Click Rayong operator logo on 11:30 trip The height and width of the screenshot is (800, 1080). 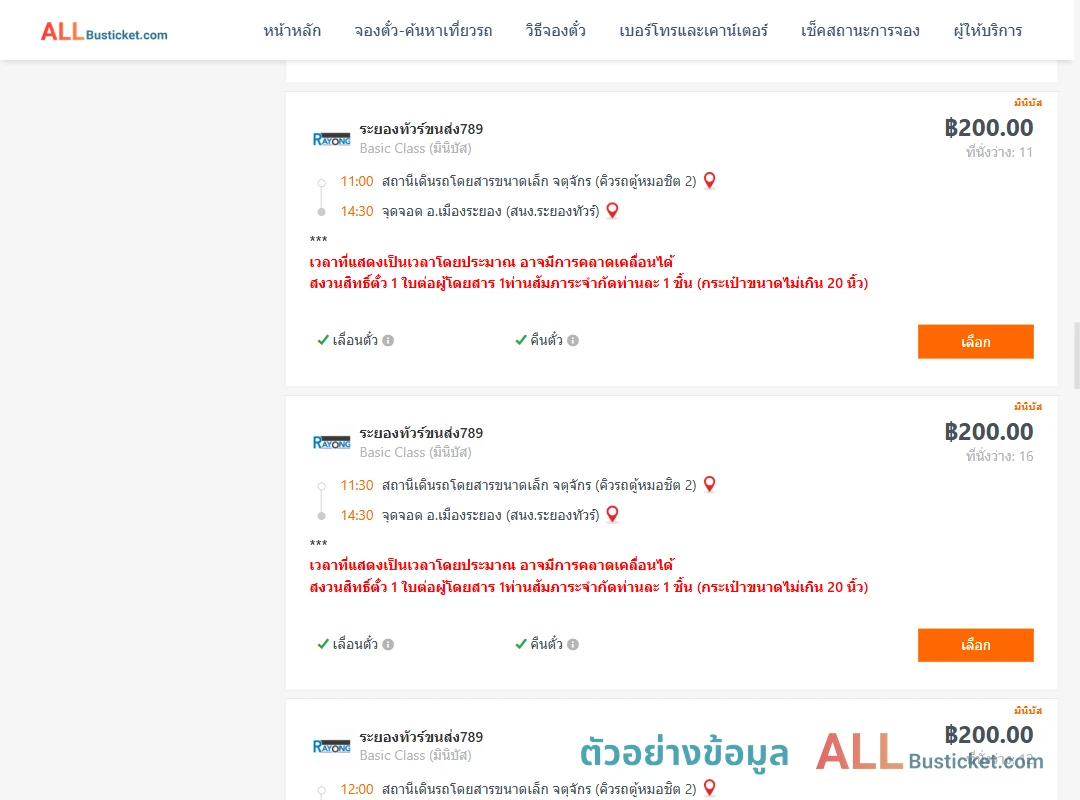[x=331, y=442]
